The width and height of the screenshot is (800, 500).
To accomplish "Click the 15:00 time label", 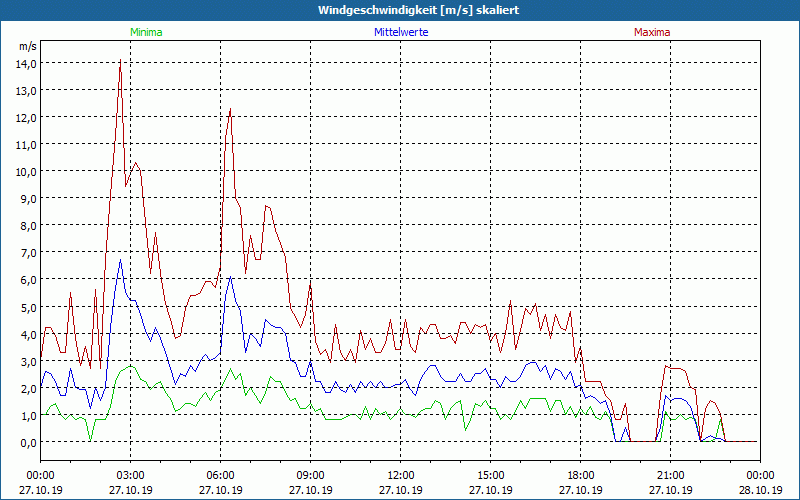I will (491, 476).
